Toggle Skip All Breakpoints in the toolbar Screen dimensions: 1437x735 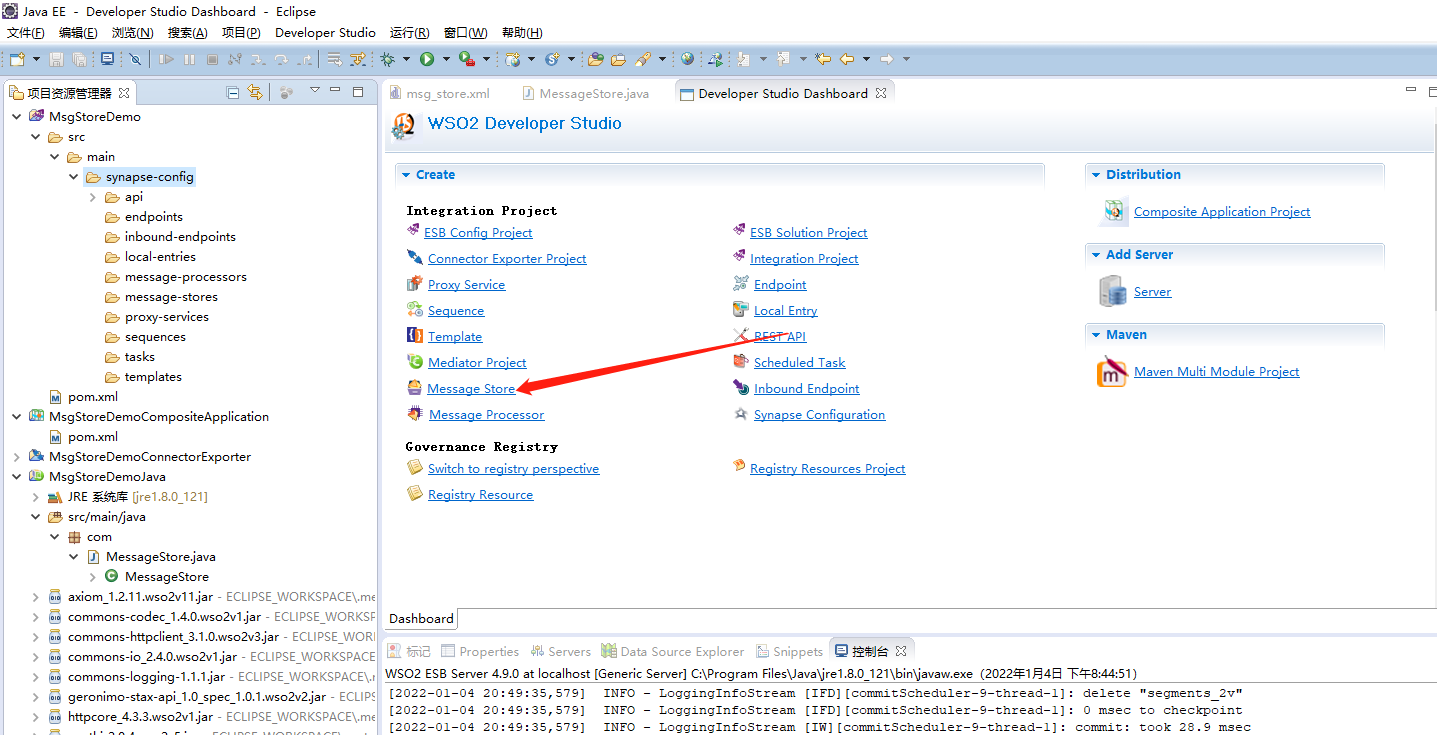(x=135, y=59)
